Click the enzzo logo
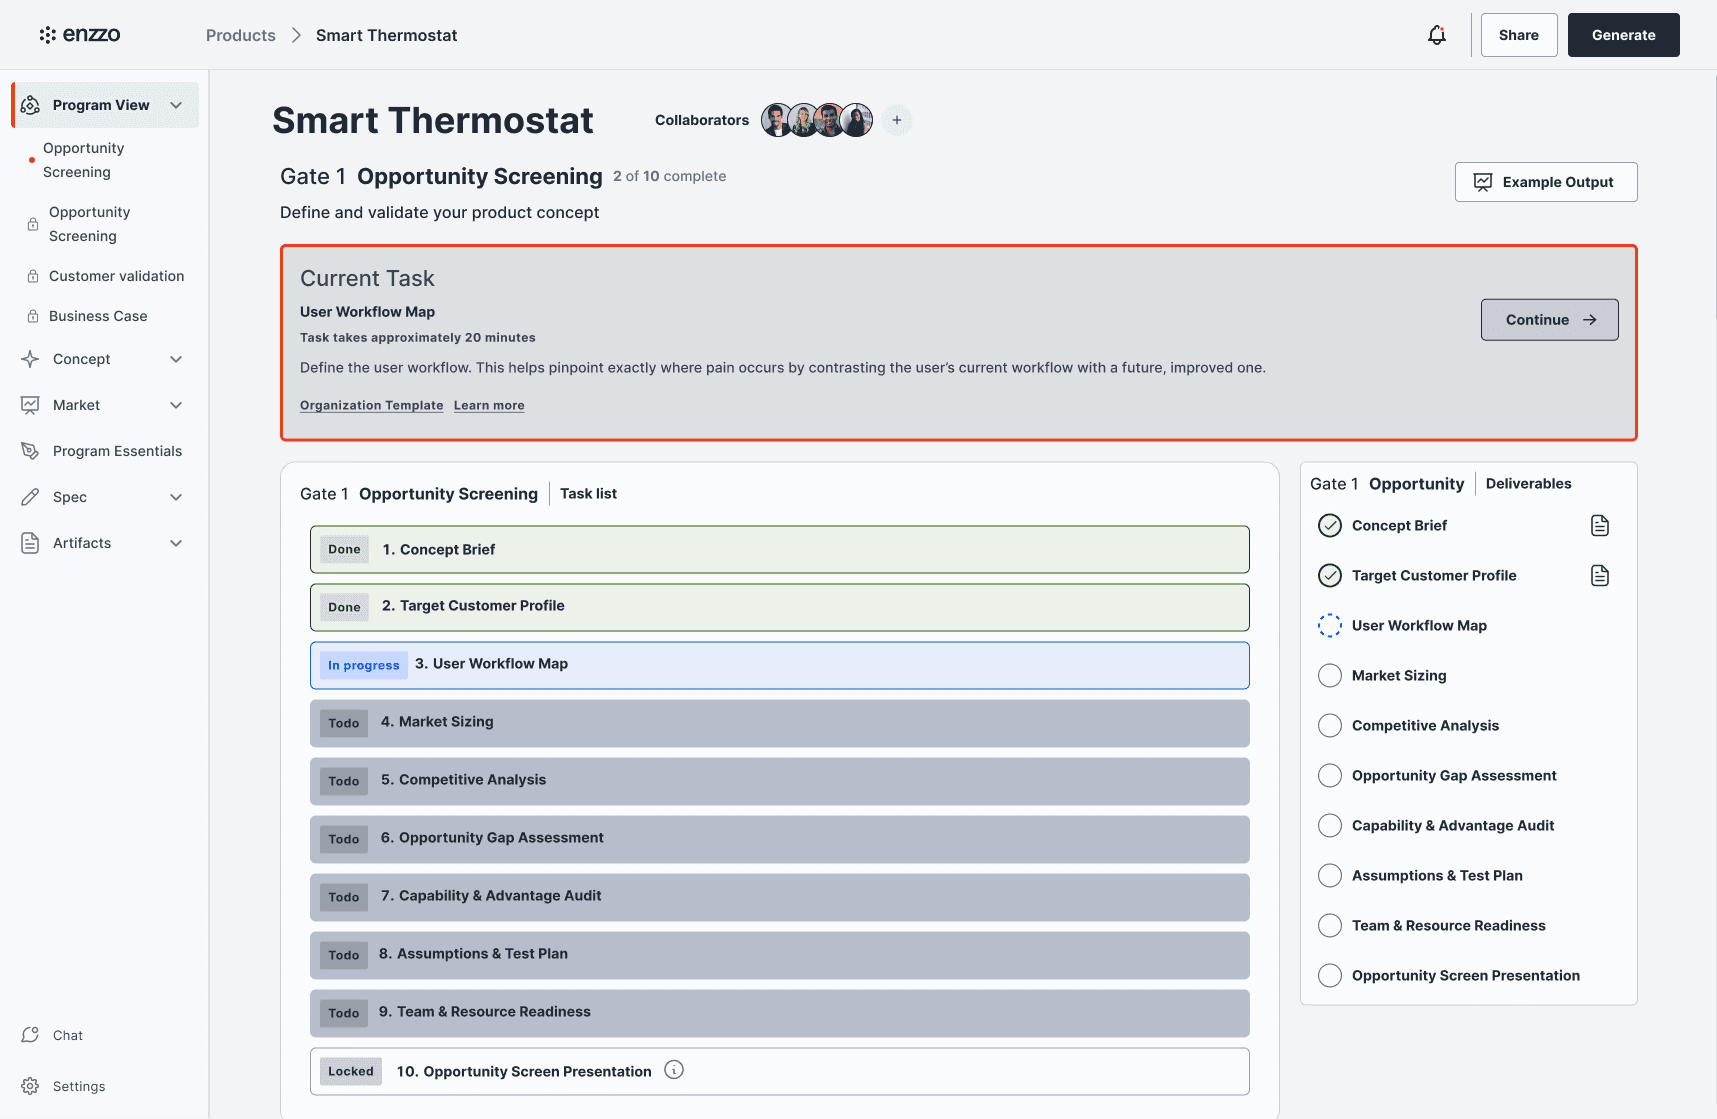The width and height of the screenshot is (1717, 1119). point(80,35)
